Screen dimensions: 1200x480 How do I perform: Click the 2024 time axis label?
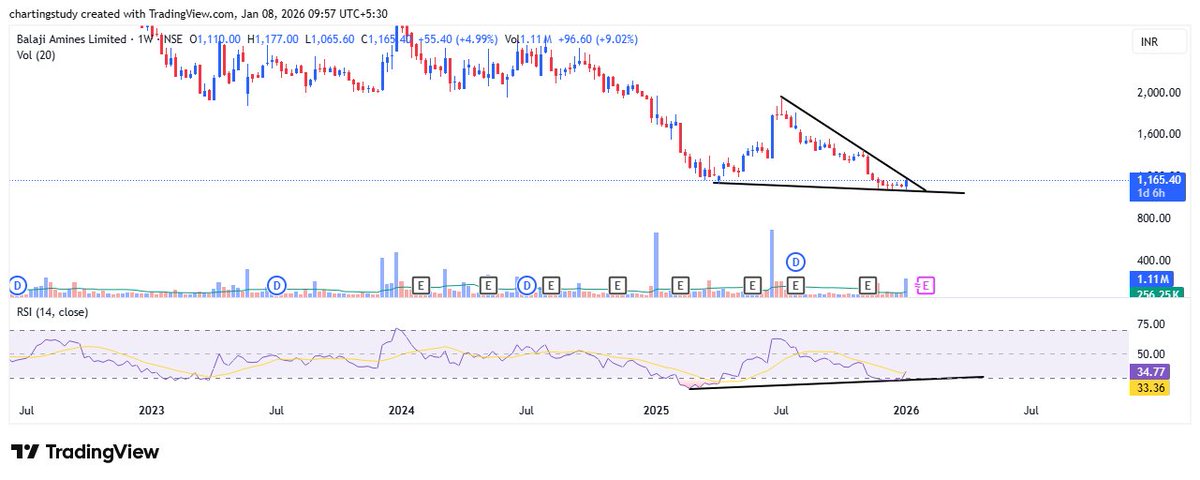tap(401, 411)
